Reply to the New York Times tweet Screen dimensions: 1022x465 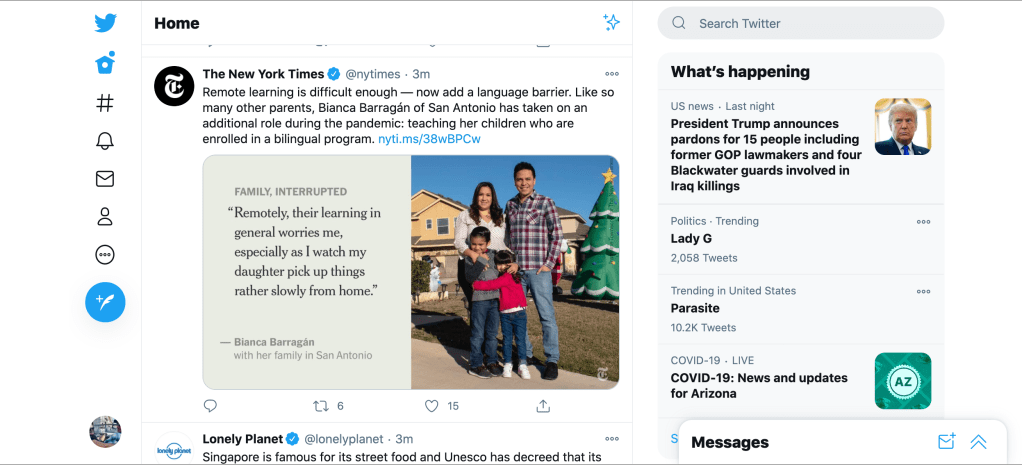coord(210,406)
